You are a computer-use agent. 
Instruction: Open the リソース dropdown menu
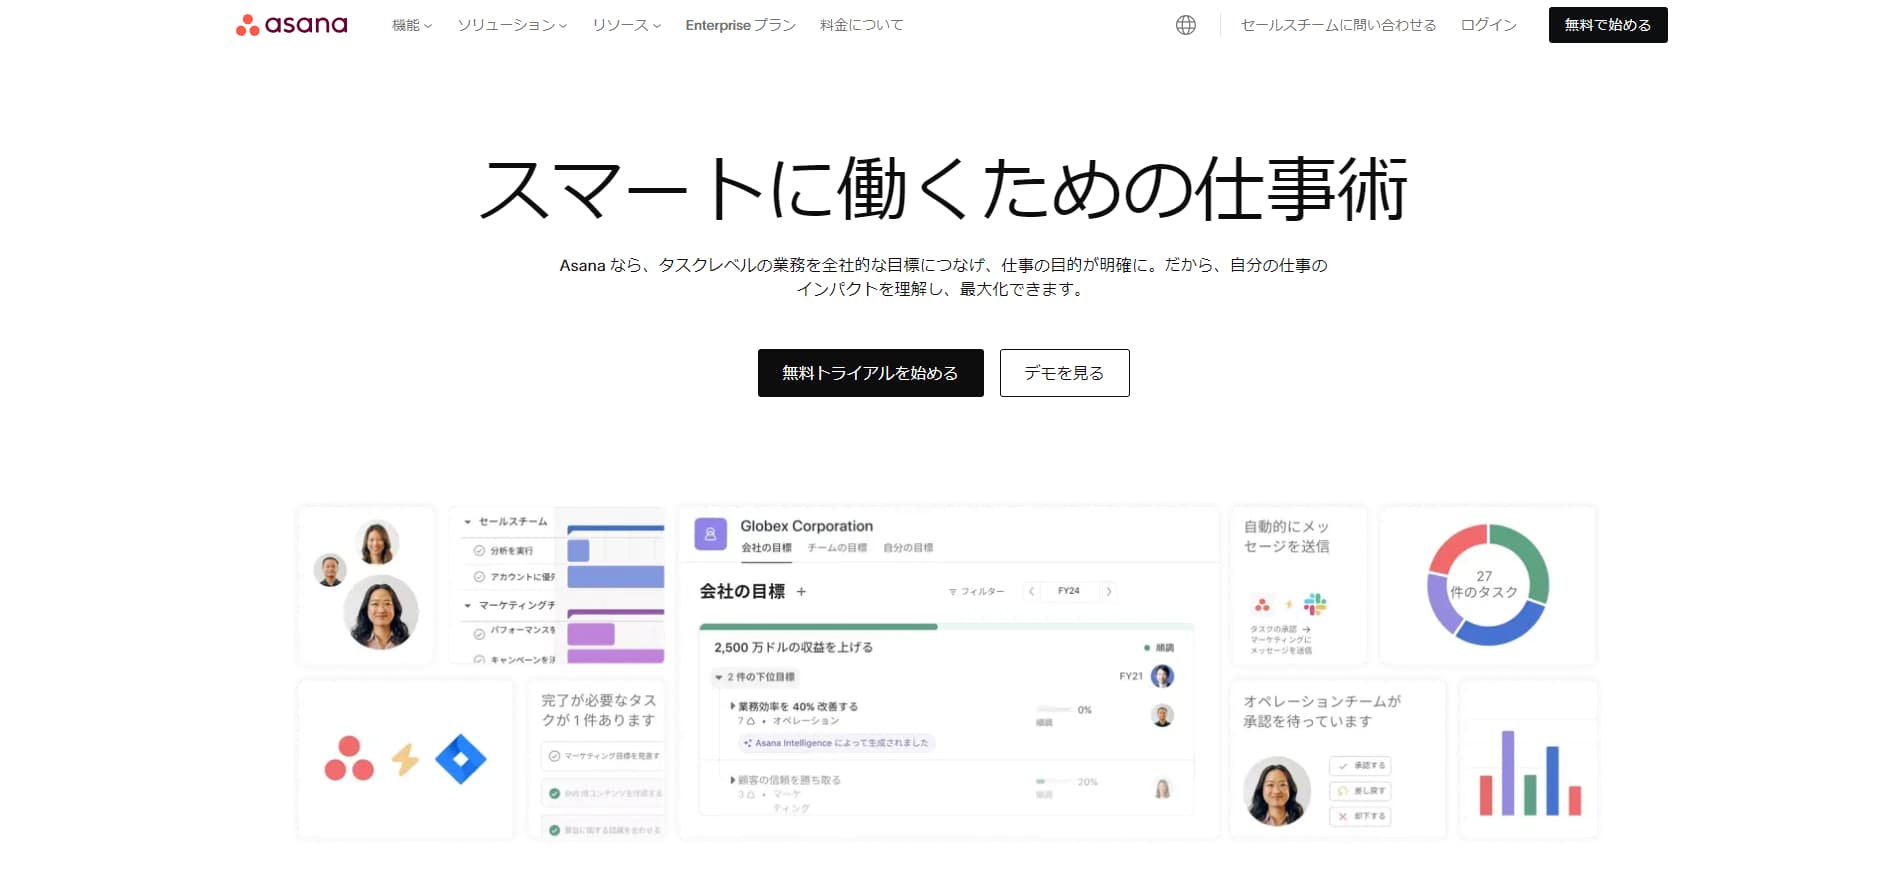tap(626, 25)
